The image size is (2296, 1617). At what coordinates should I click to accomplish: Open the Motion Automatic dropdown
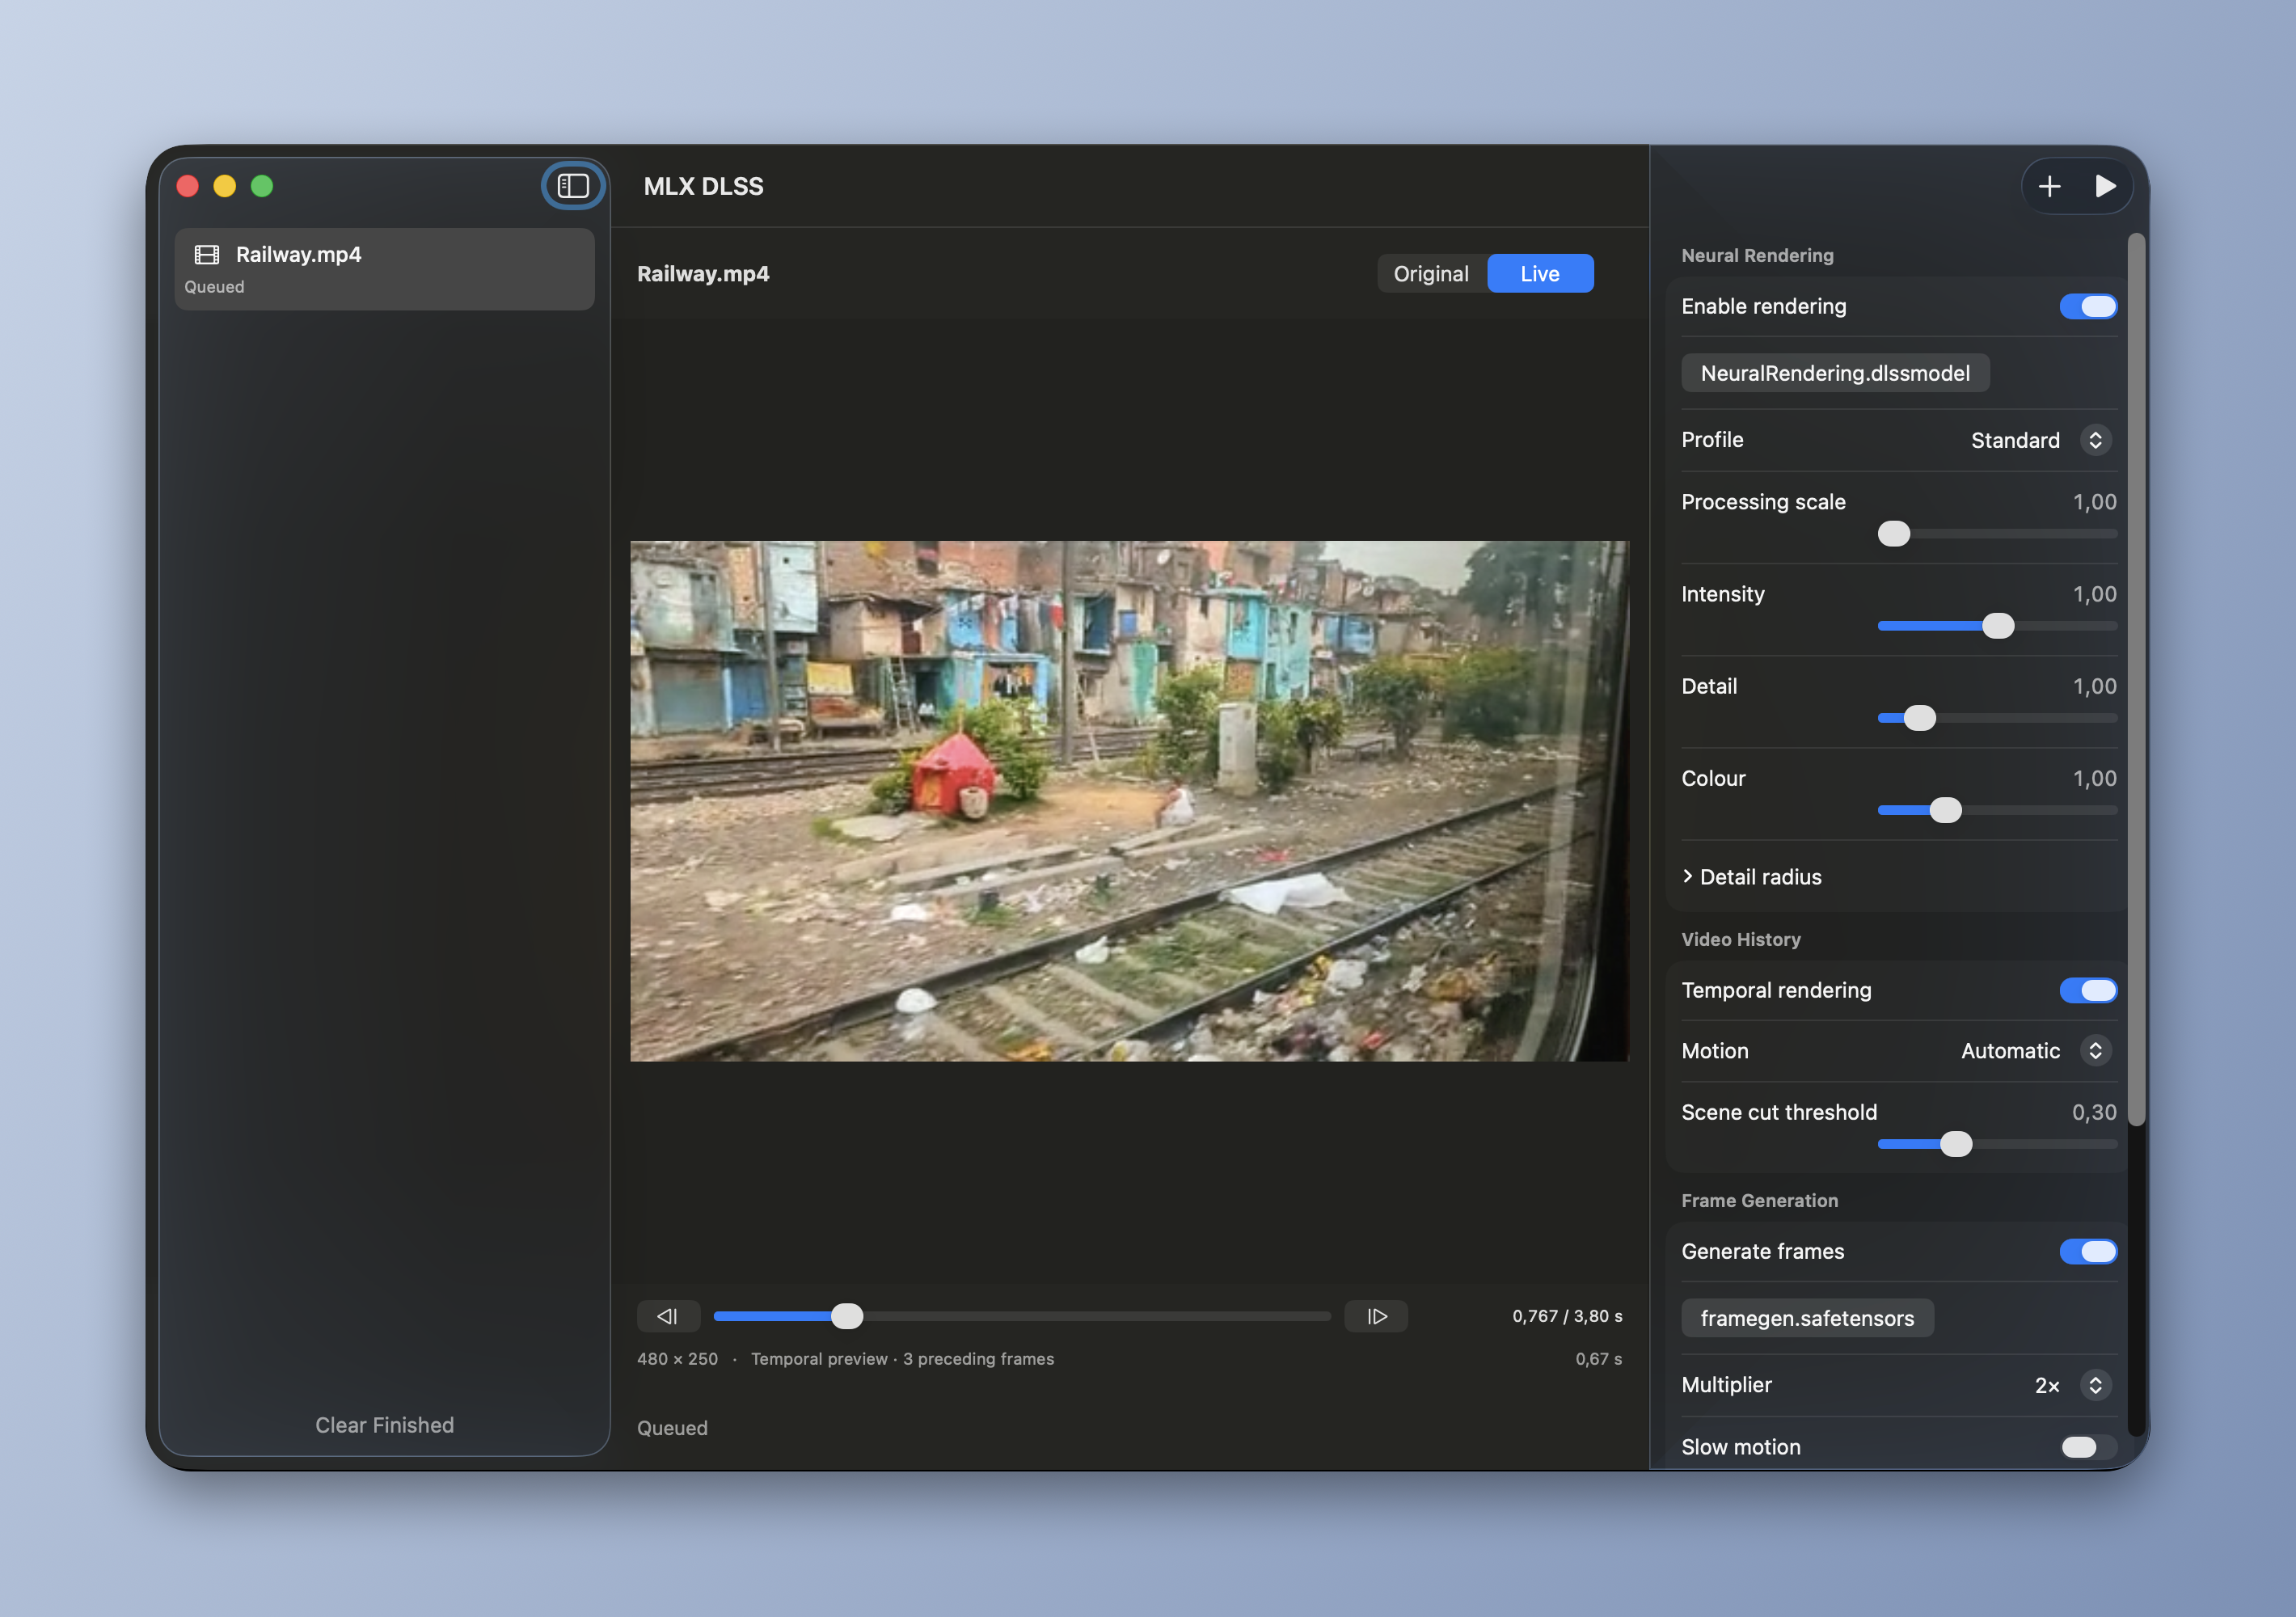2036,1051
